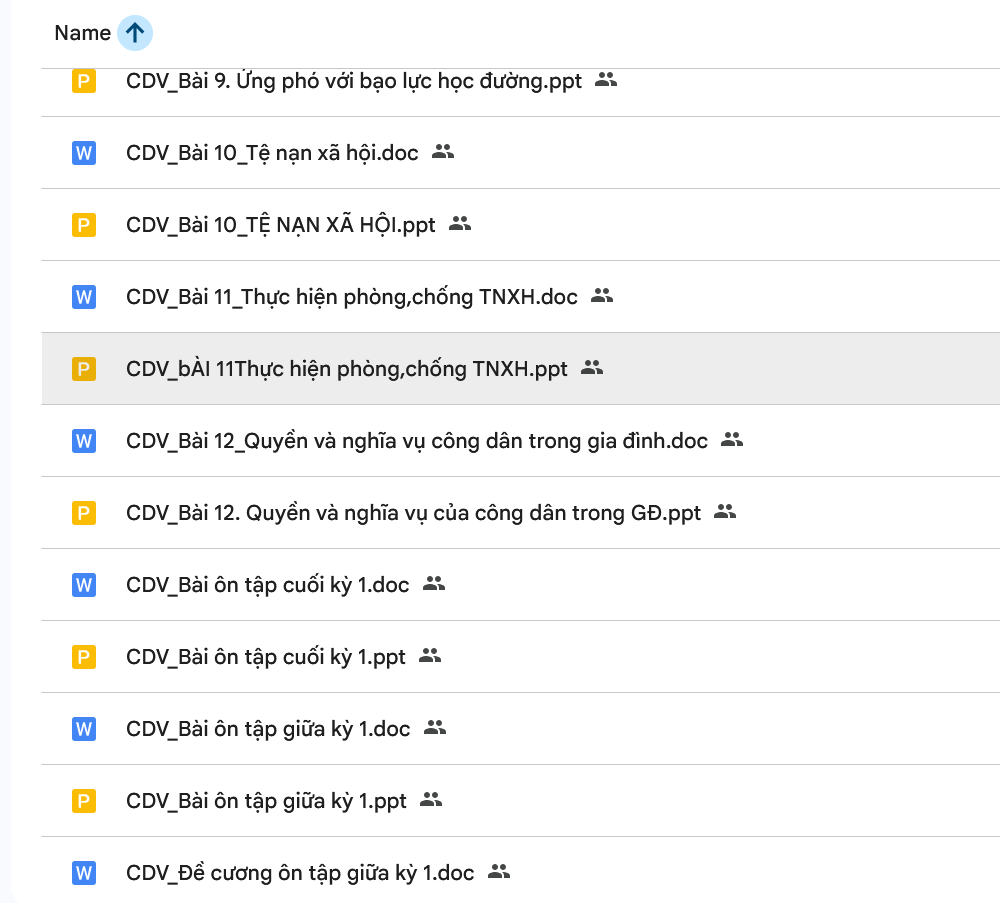Click Word icon of Bài 10_Tệ nạn xã hội.doc
The height and width of the screenshot is (903, 1000).
point(84,153)
